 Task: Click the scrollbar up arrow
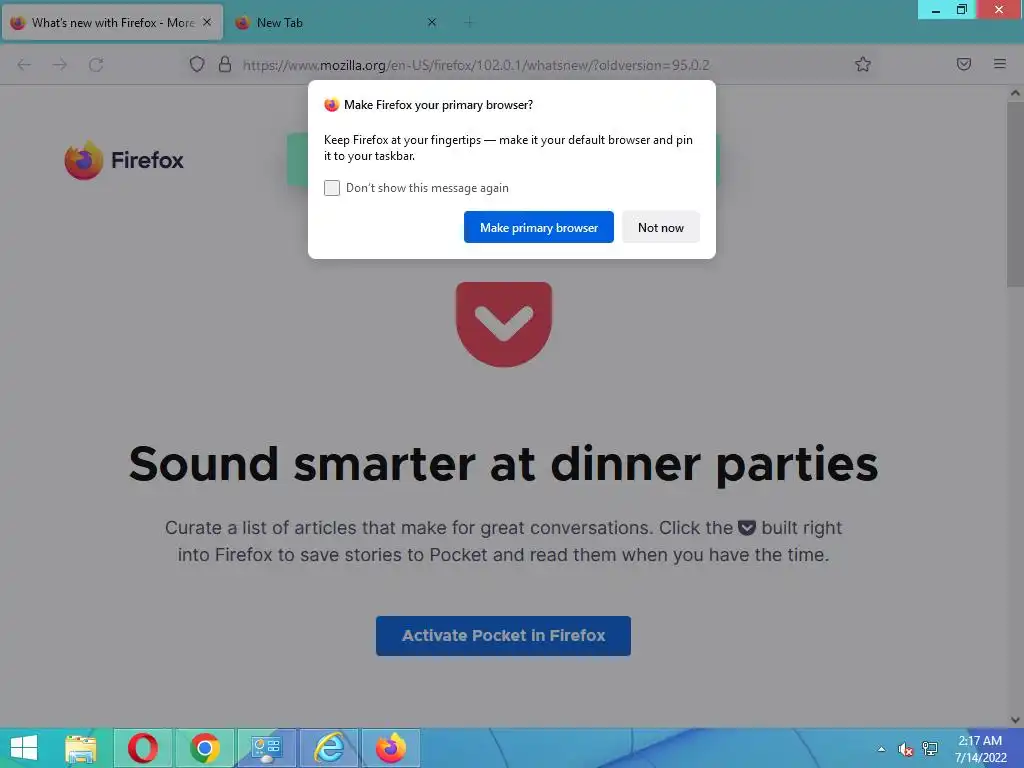pyautogui.click(x=1015, y=93)
